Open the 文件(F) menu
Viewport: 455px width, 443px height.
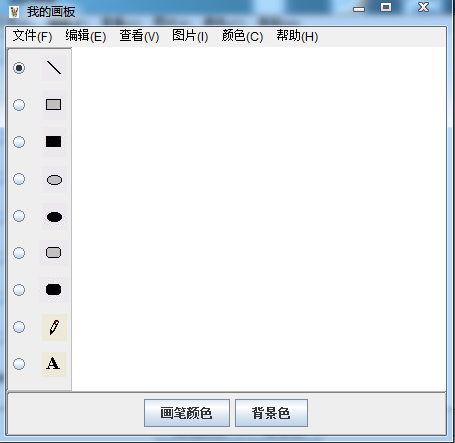[x=32, y=36]
